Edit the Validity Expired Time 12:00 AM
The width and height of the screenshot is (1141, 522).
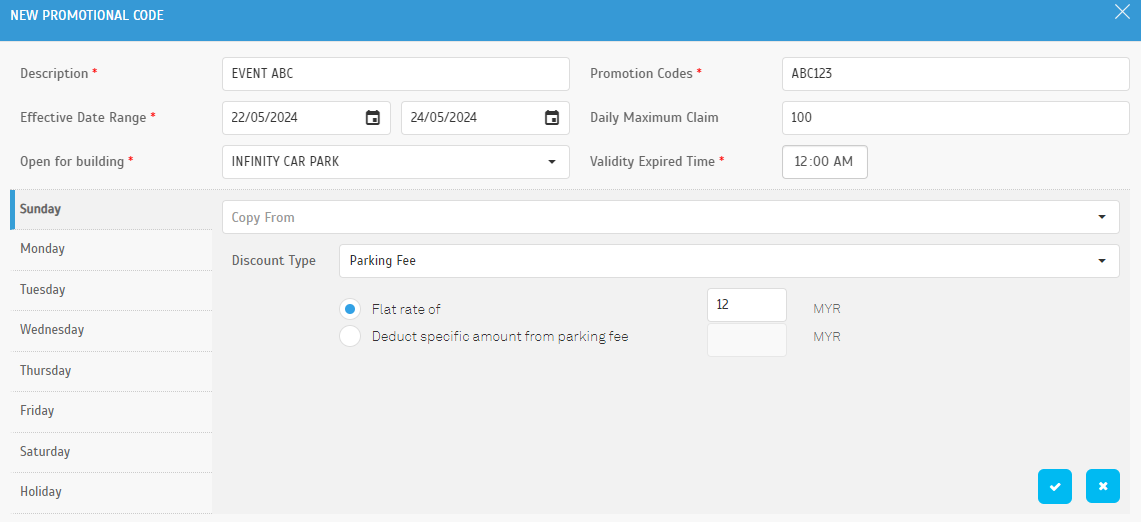[x=824, y=162]
